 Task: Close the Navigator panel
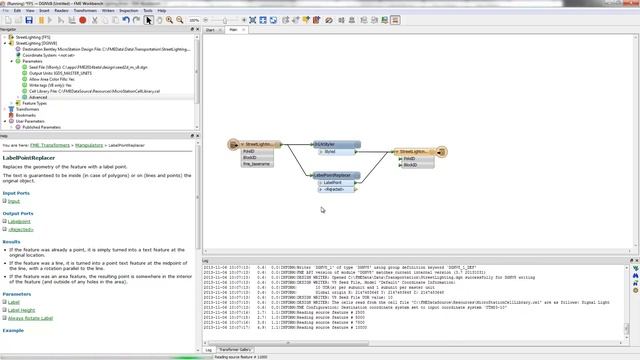(198, 29)
